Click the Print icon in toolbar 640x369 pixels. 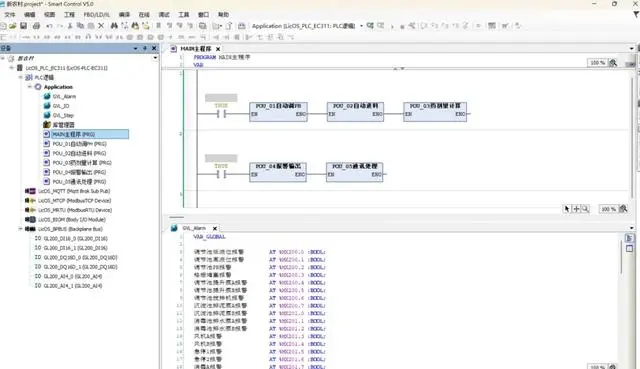pos(36,26)
